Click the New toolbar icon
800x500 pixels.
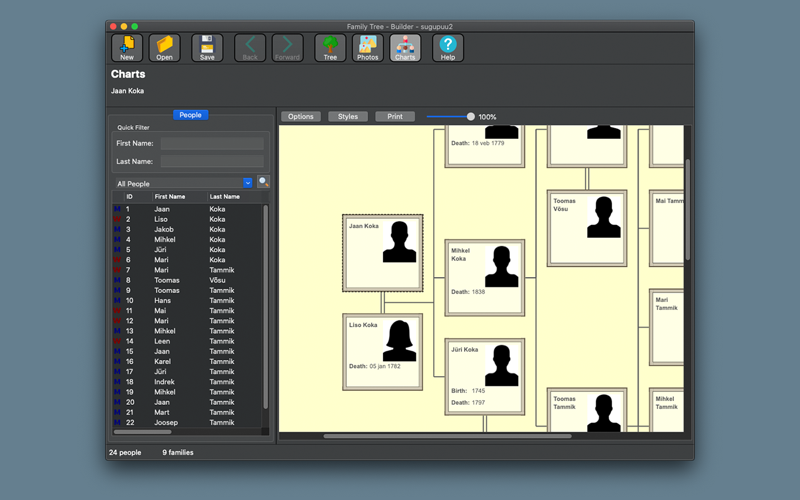pyautogui.click(x=127, y=48)
